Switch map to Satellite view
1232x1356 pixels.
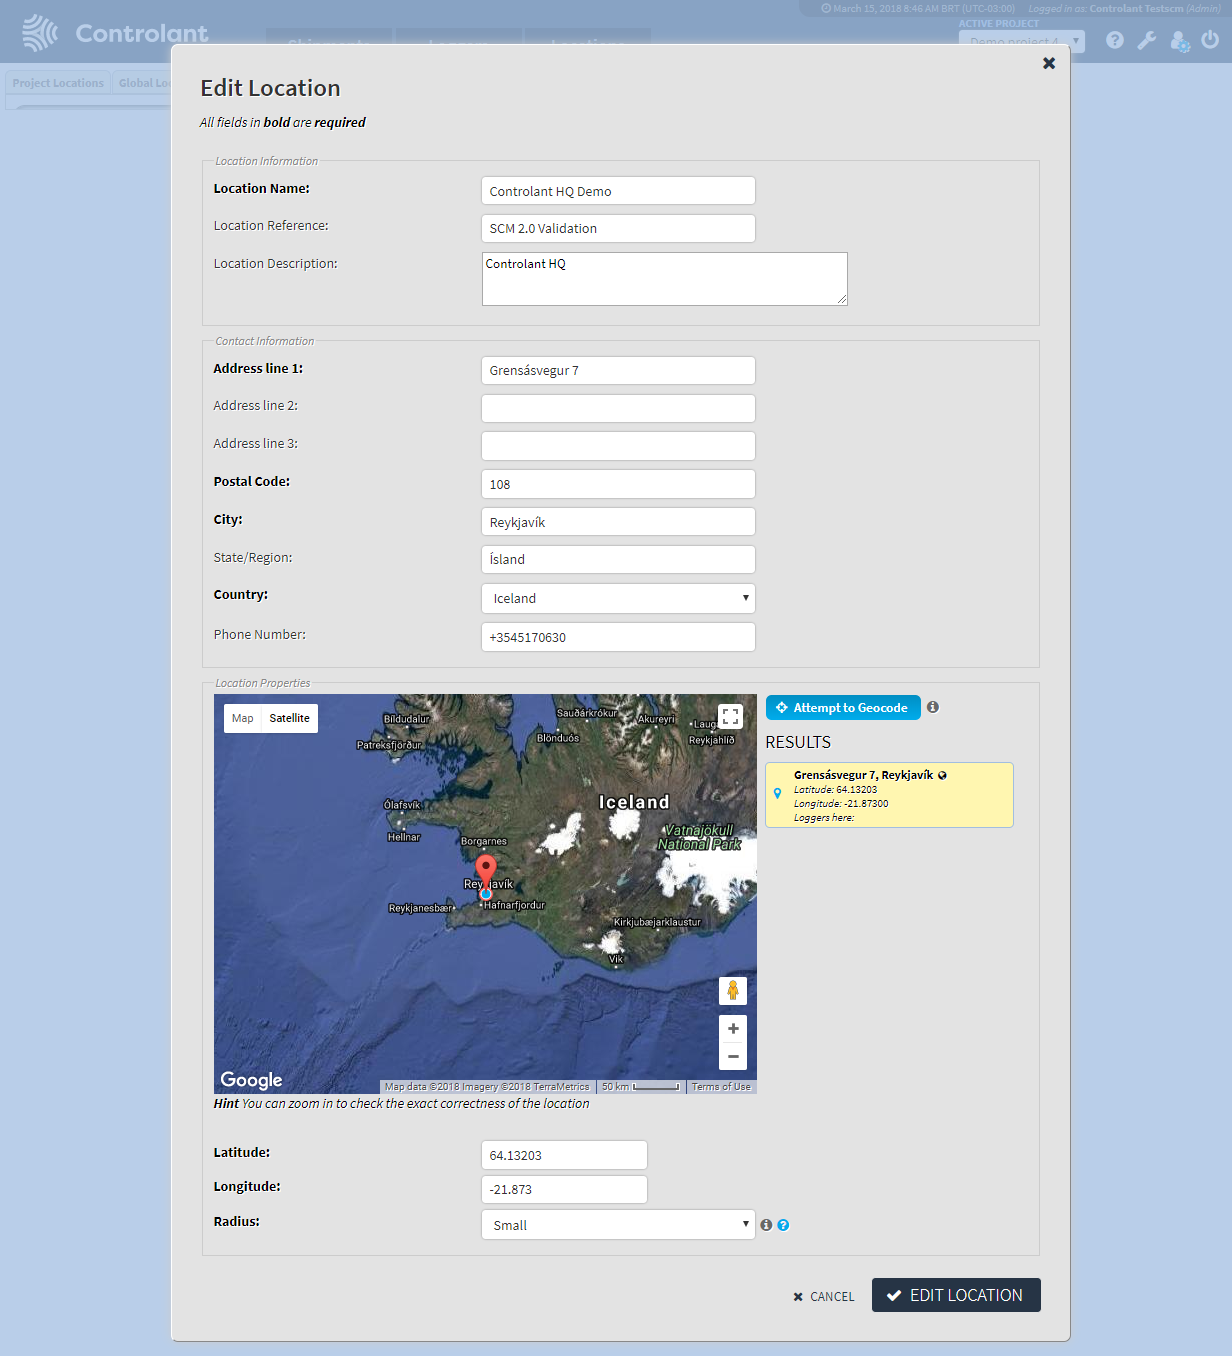pyautogui.click(x=289, y=718)
